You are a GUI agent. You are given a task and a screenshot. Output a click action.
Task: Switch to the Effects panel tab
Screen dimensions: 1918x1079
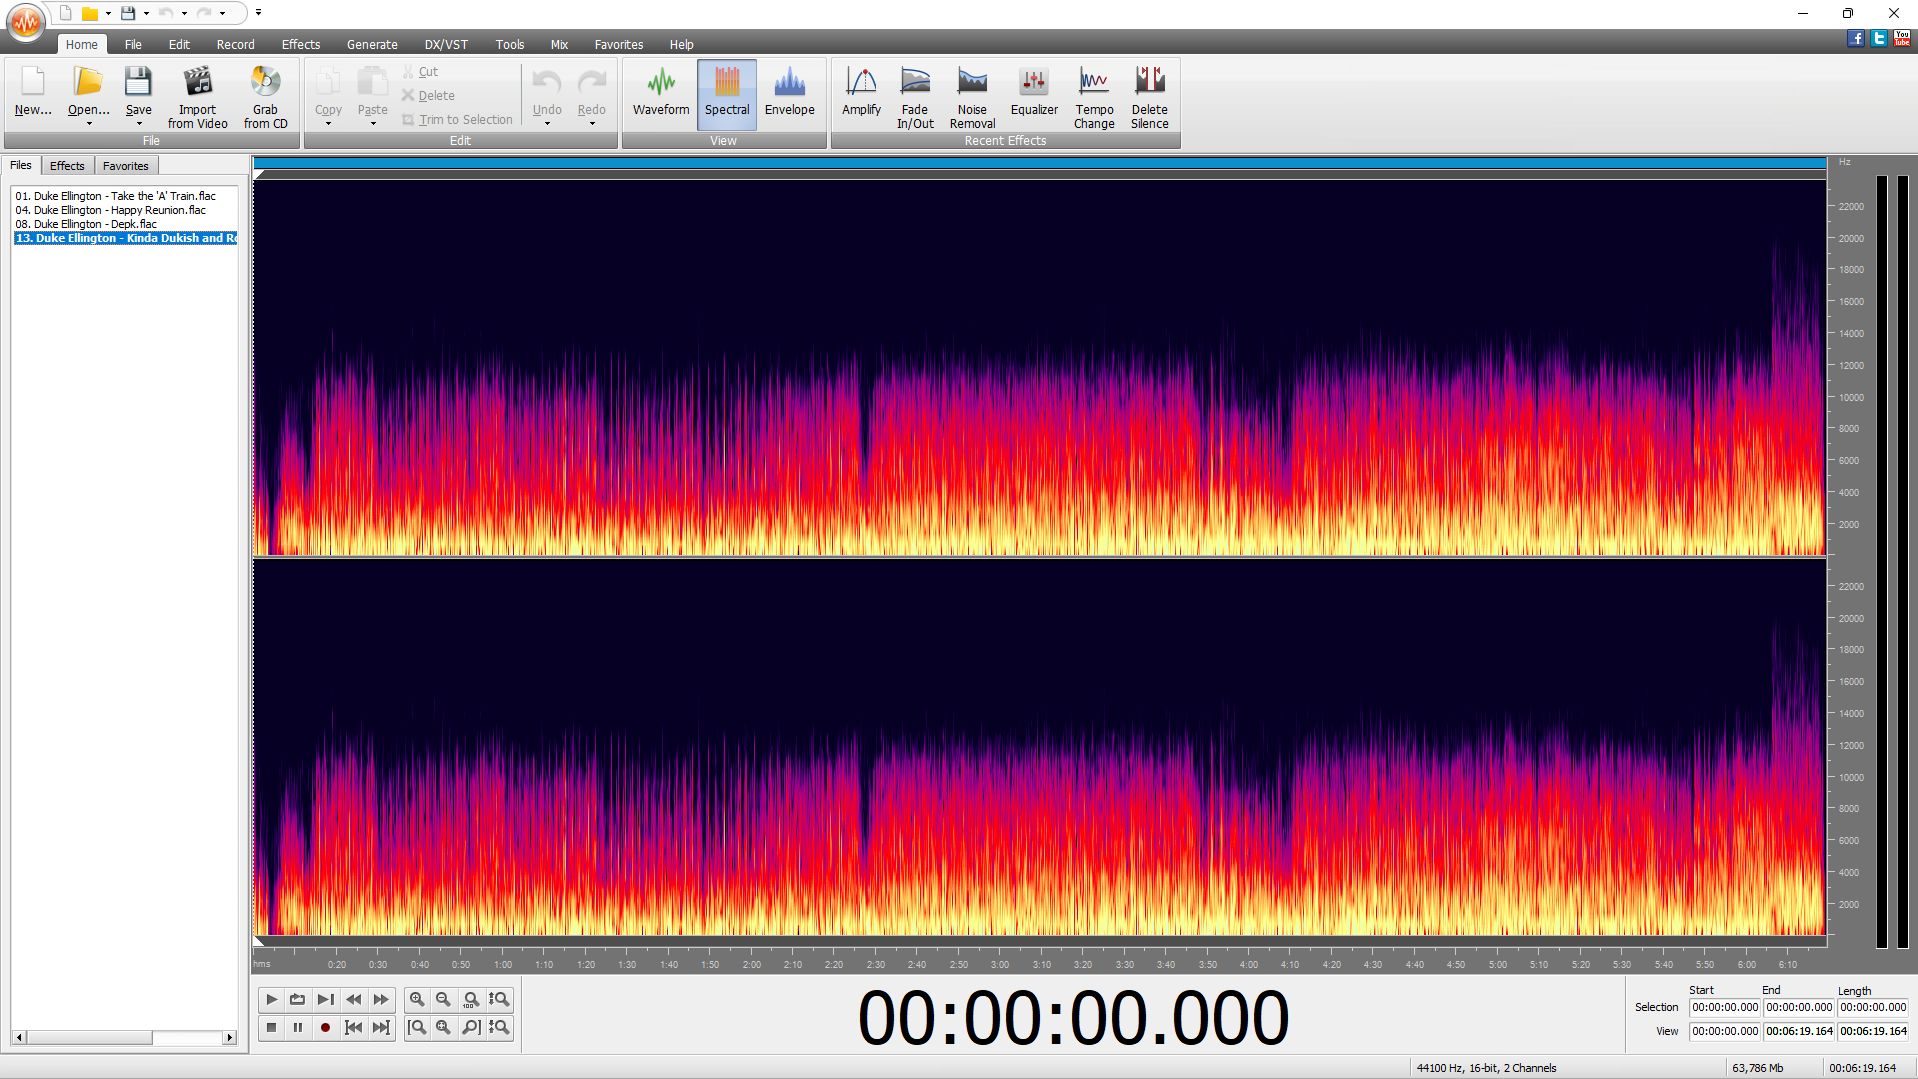pyautogui.click(x=66, y=165)
